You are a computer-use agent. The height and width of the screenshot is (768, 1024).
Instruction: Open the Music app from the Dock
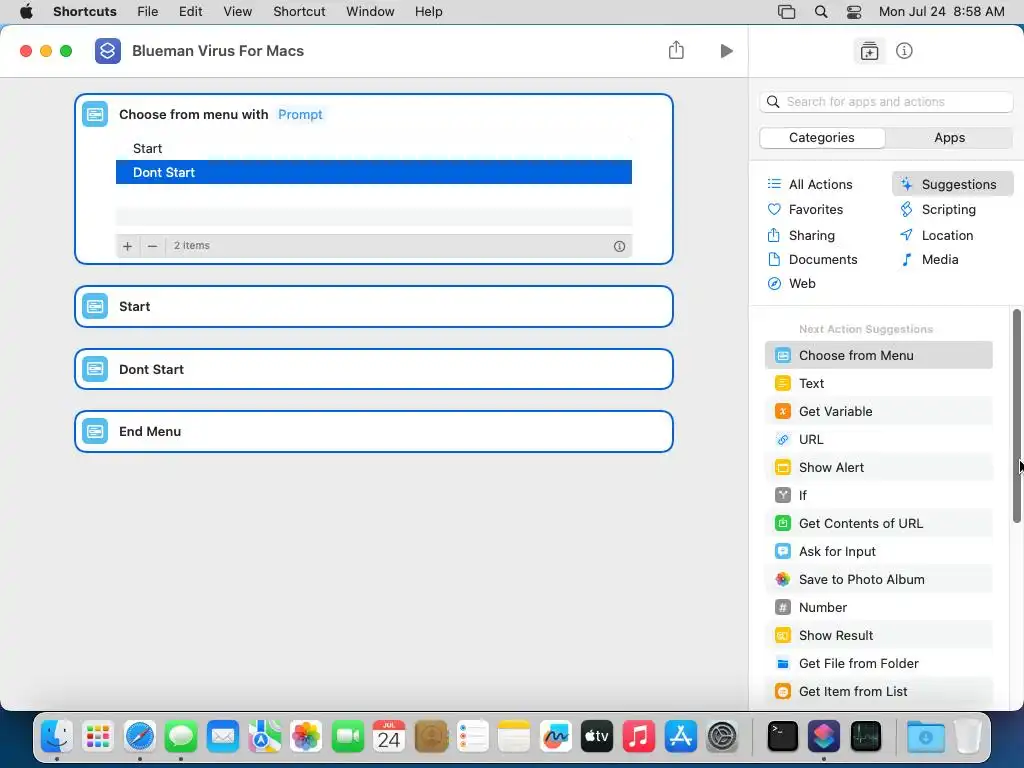(639, 737)
